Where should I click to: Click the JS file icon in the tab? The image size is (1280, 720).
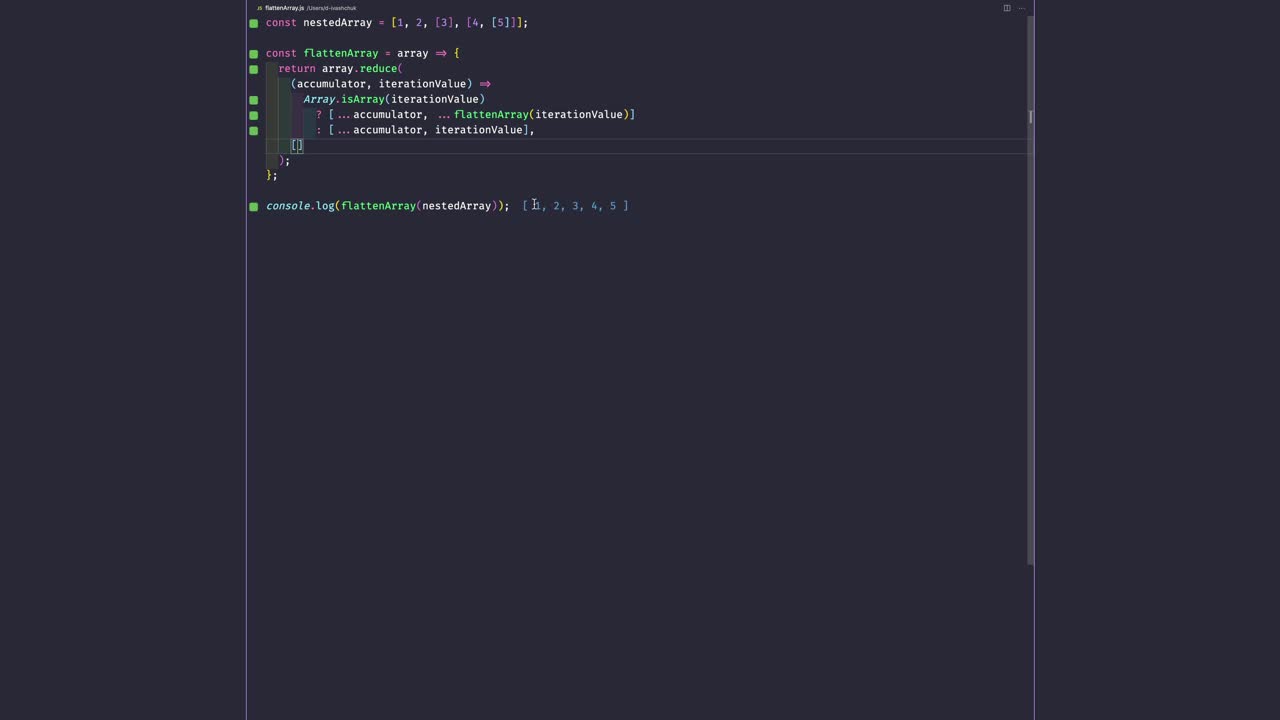click(x=259, y=8)
